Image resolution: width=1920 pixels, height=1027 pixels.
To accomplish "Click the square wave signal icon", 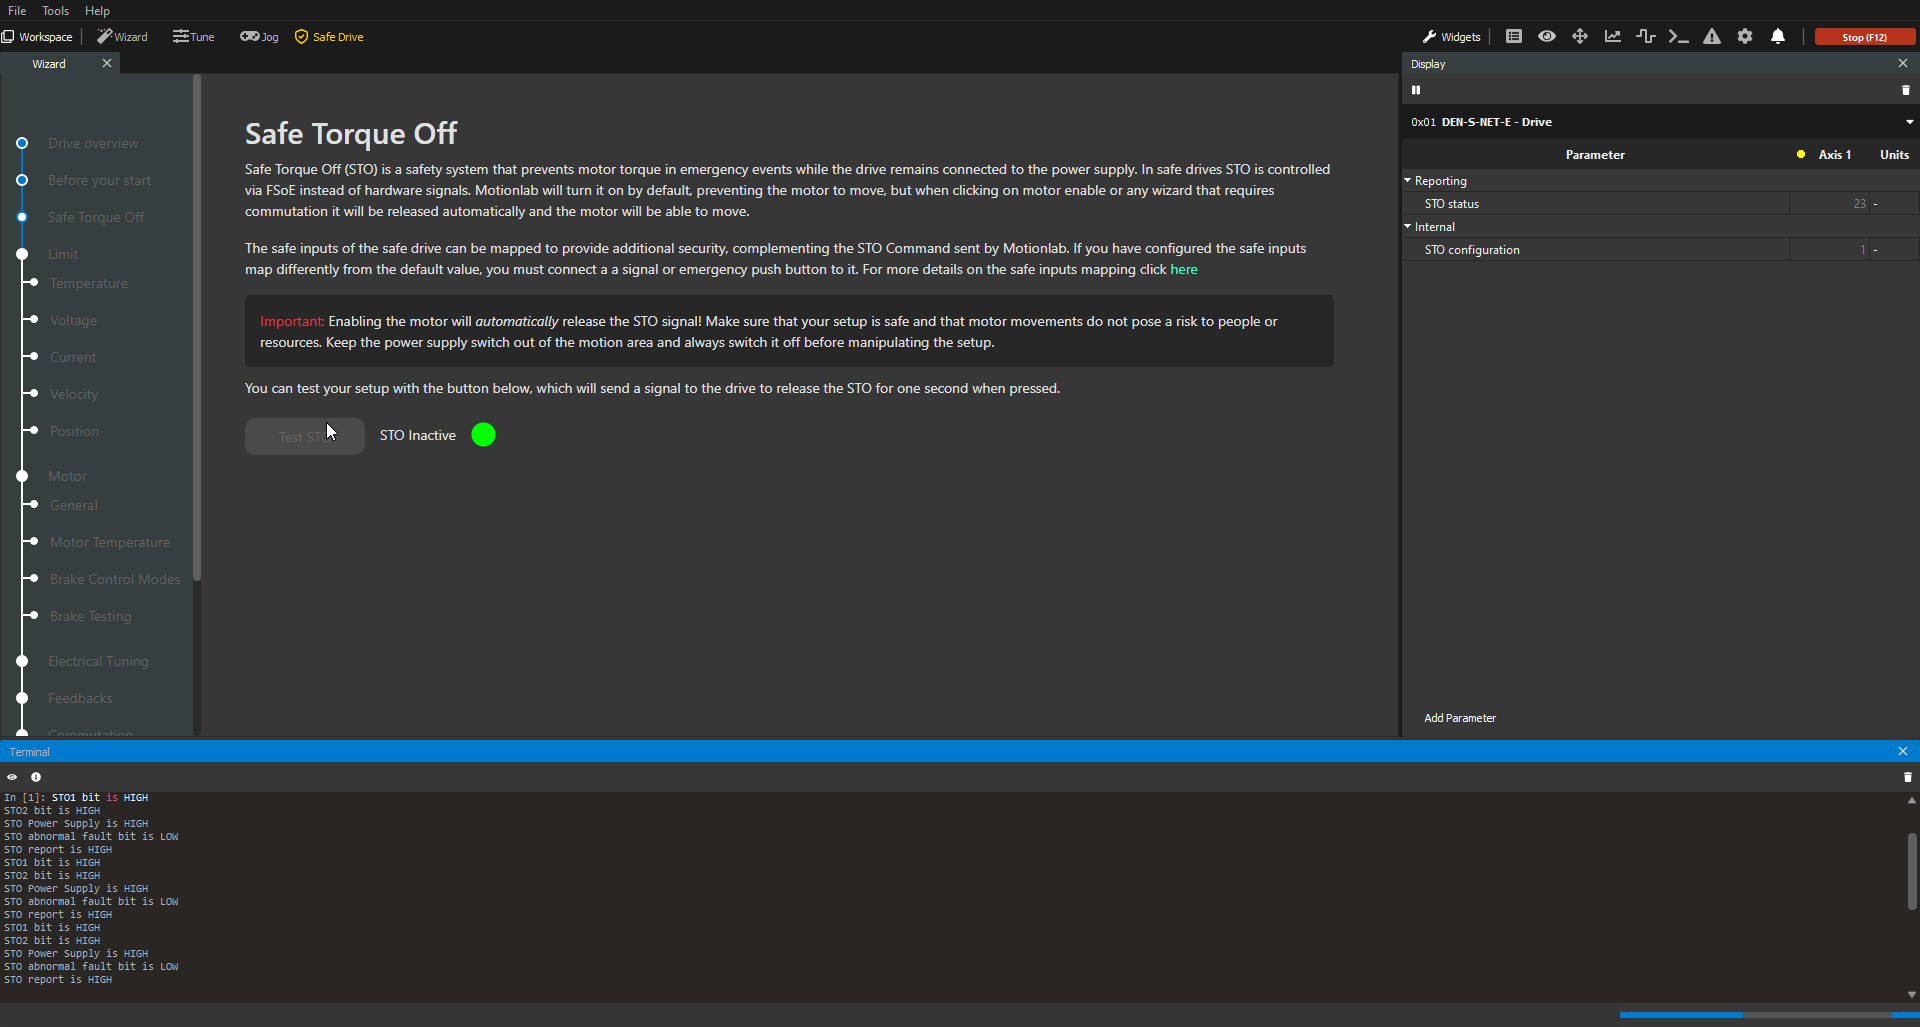I will pyautogui.click(x=1645, y=37).
